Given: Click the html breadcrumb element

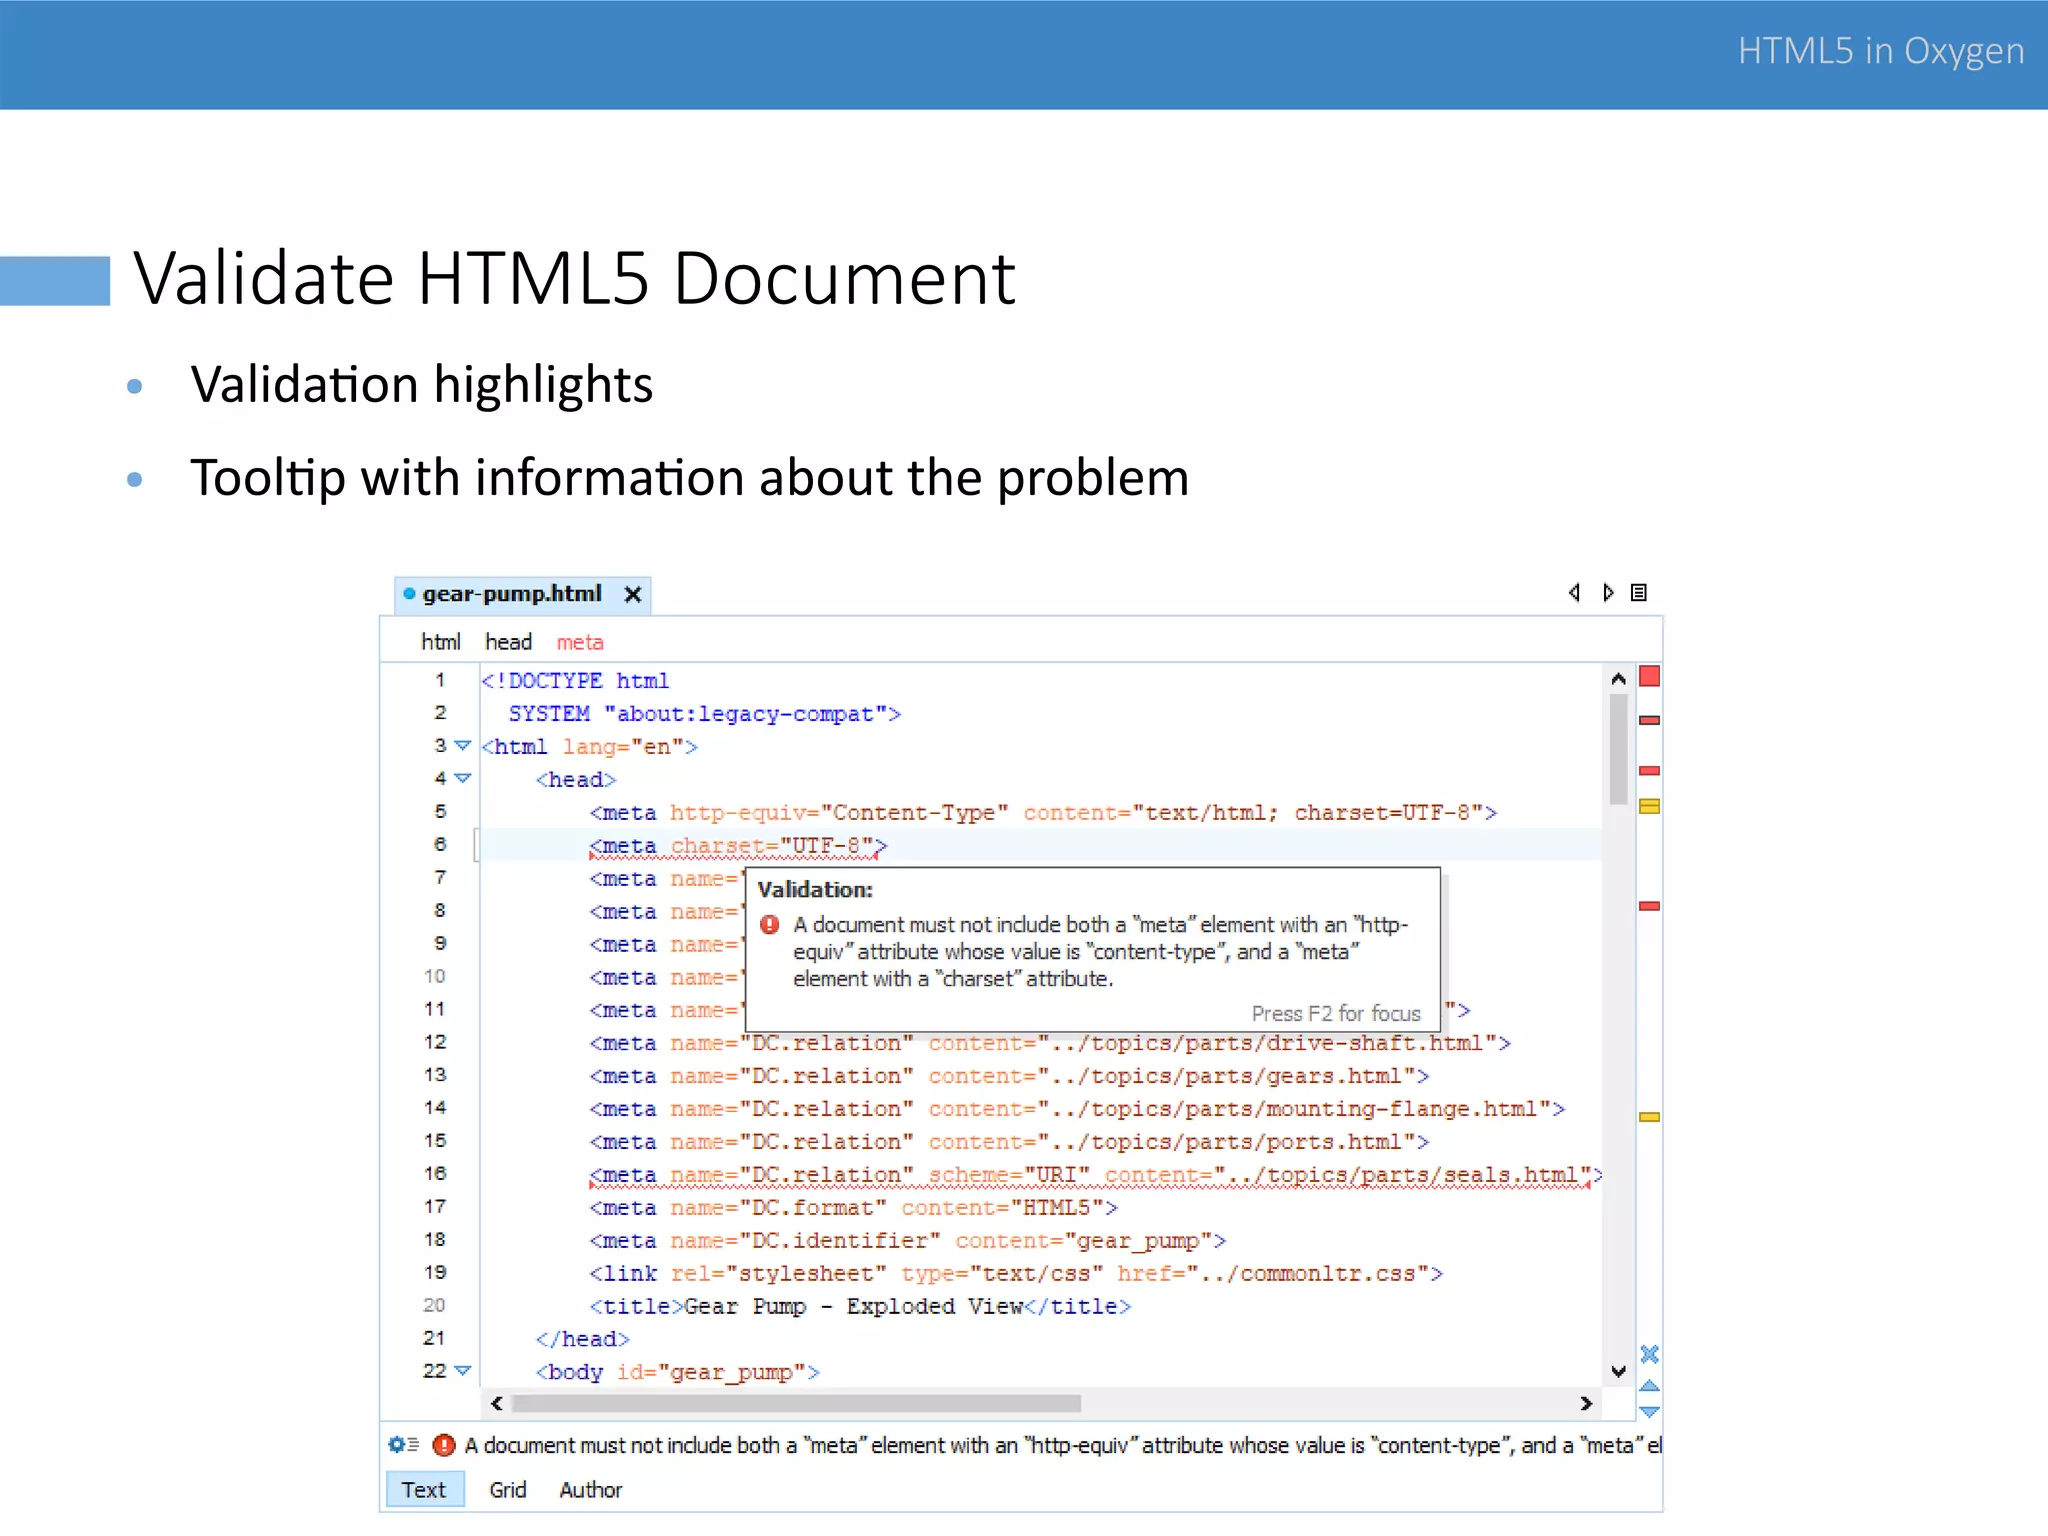Looking at the screenshot, I should click(440, 642).
